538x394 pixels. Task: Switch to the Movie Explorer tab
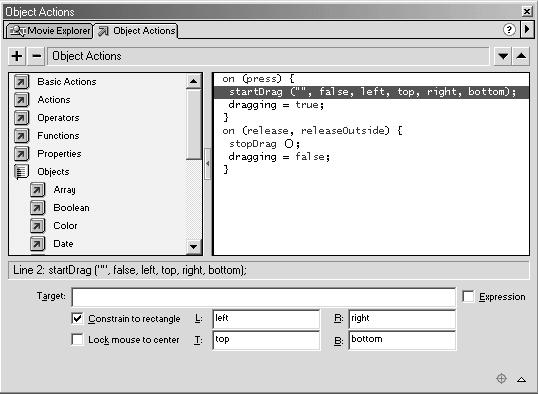point(49,31)
